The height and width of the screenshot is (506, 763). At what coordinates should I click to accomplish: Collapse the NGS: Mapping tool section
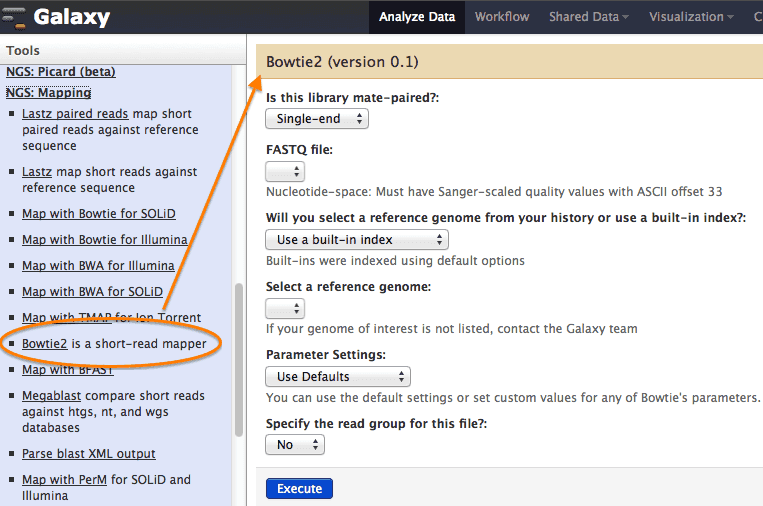tap(49, 93)
